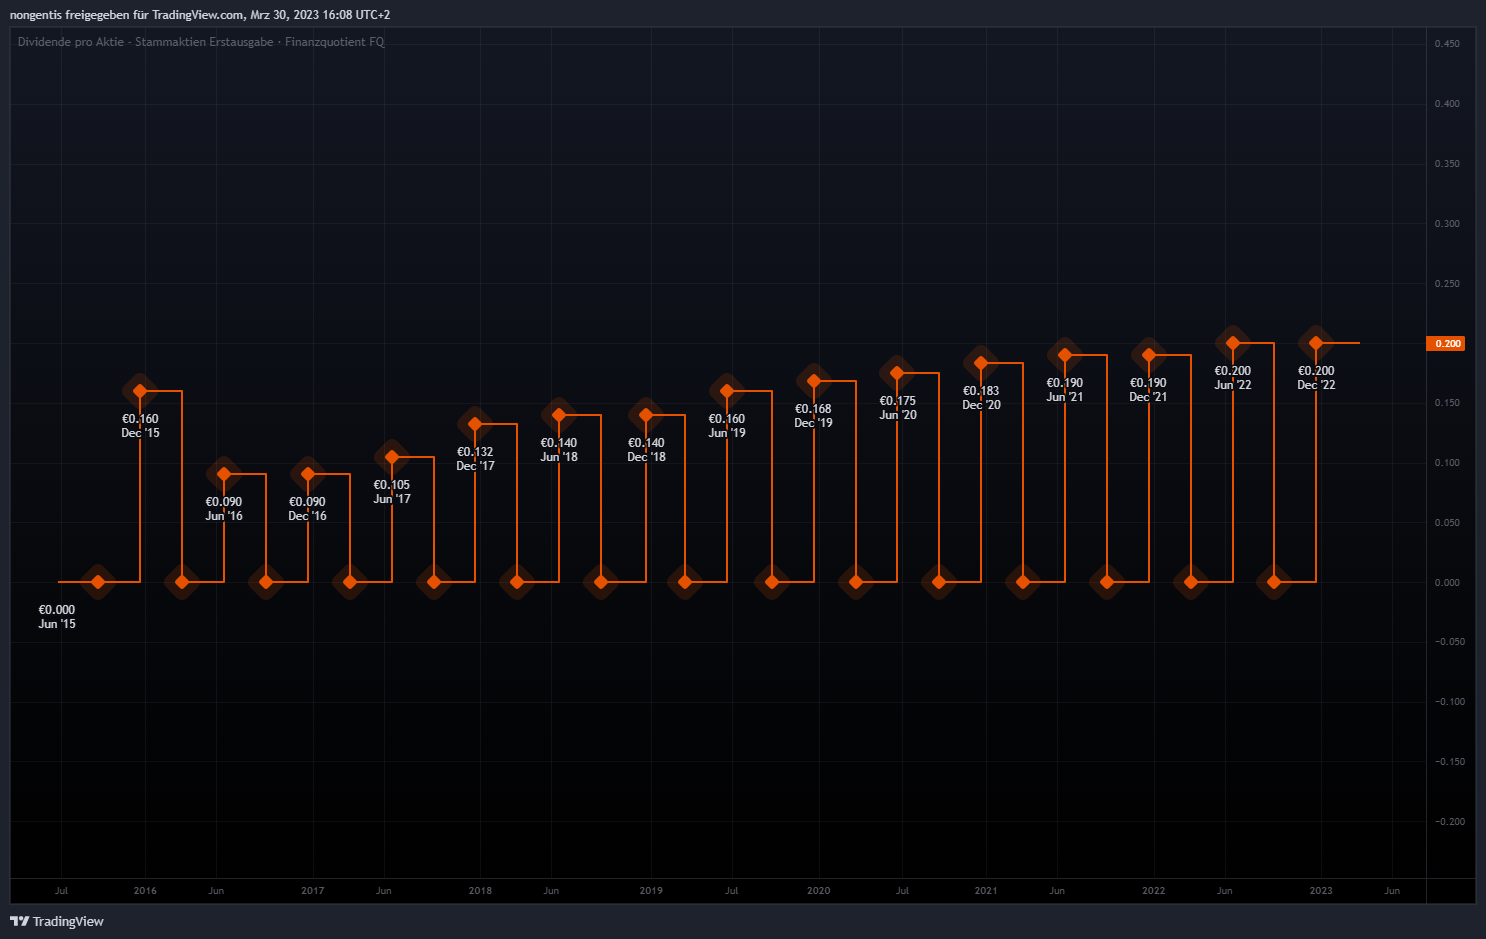Select the Dec '18 €0.140 diamond marker
The image size is (1486, 939).
646,415
